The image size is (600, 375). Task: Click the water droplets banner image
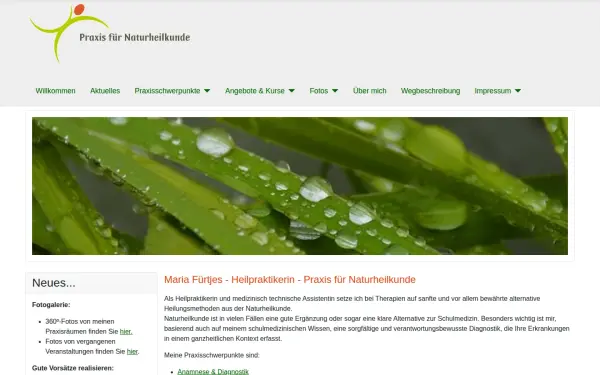point(300,186)
